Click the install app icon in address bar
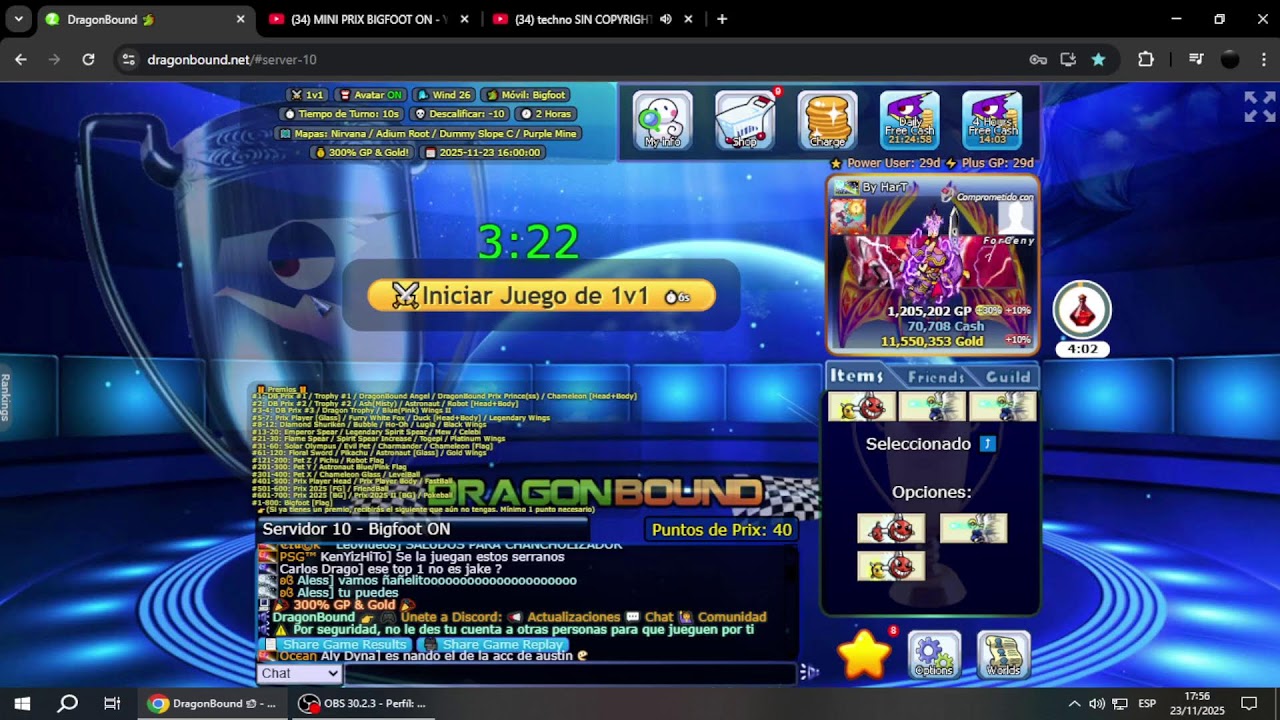 click(1068, 60)
